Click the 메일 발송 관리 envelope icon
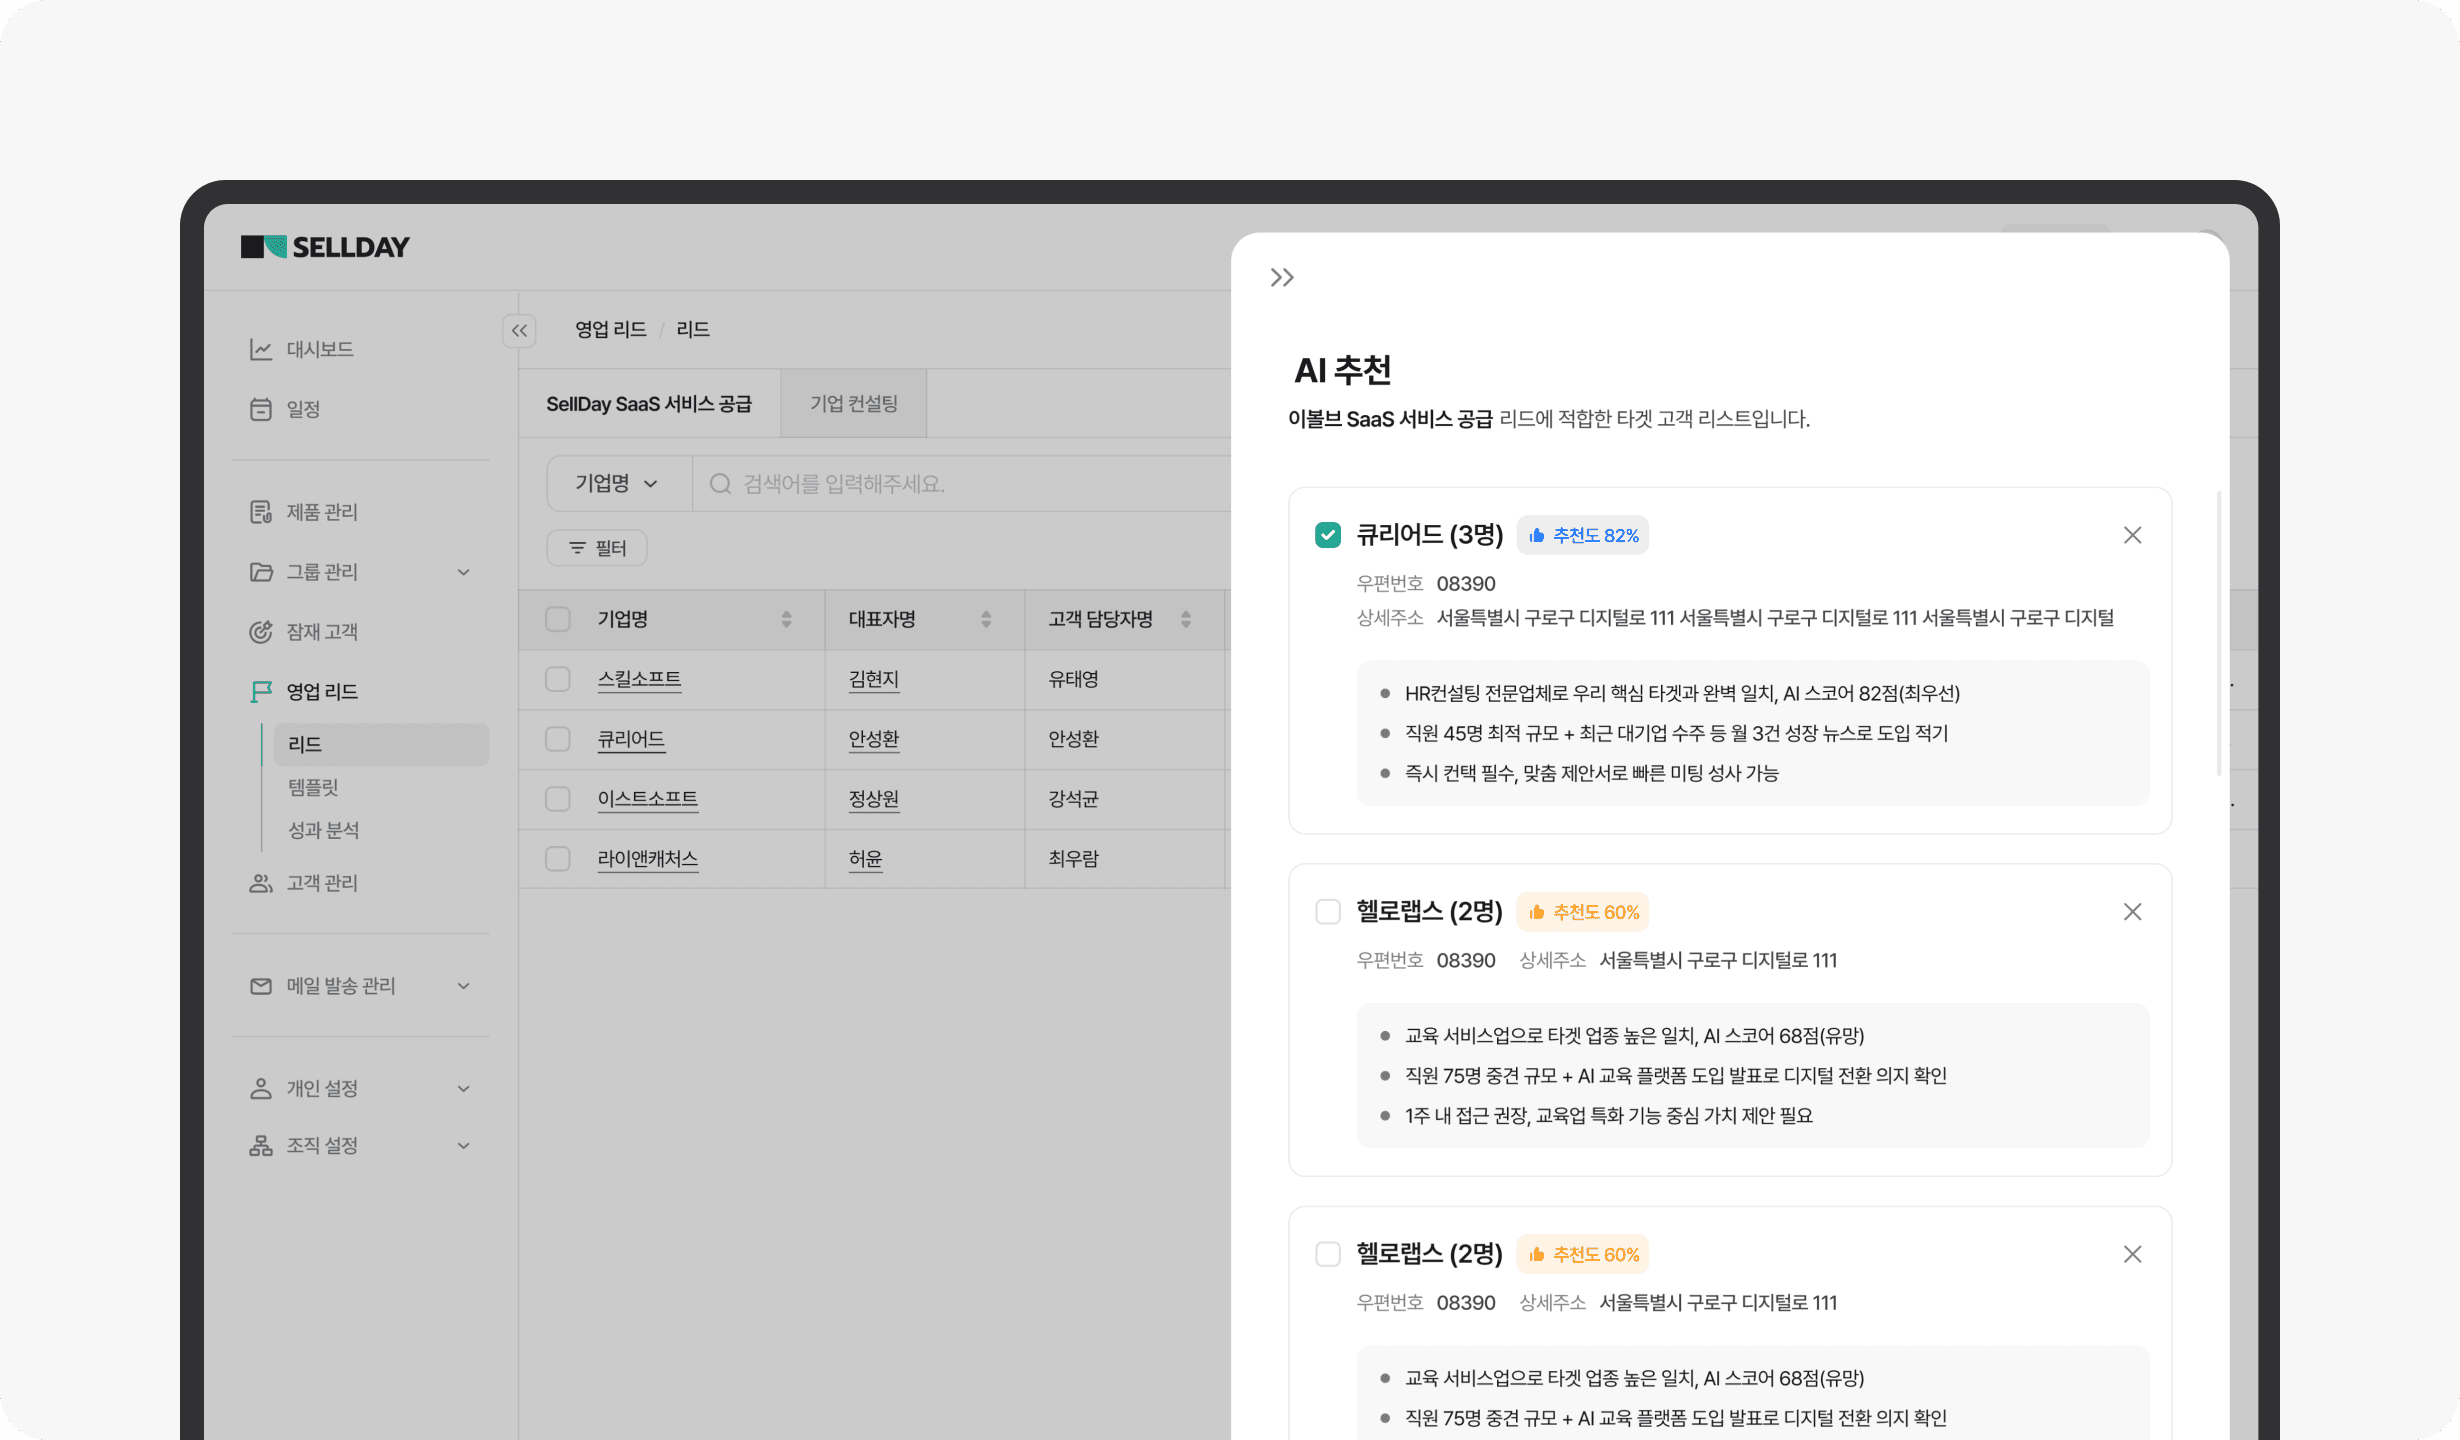 pos(261,986)
